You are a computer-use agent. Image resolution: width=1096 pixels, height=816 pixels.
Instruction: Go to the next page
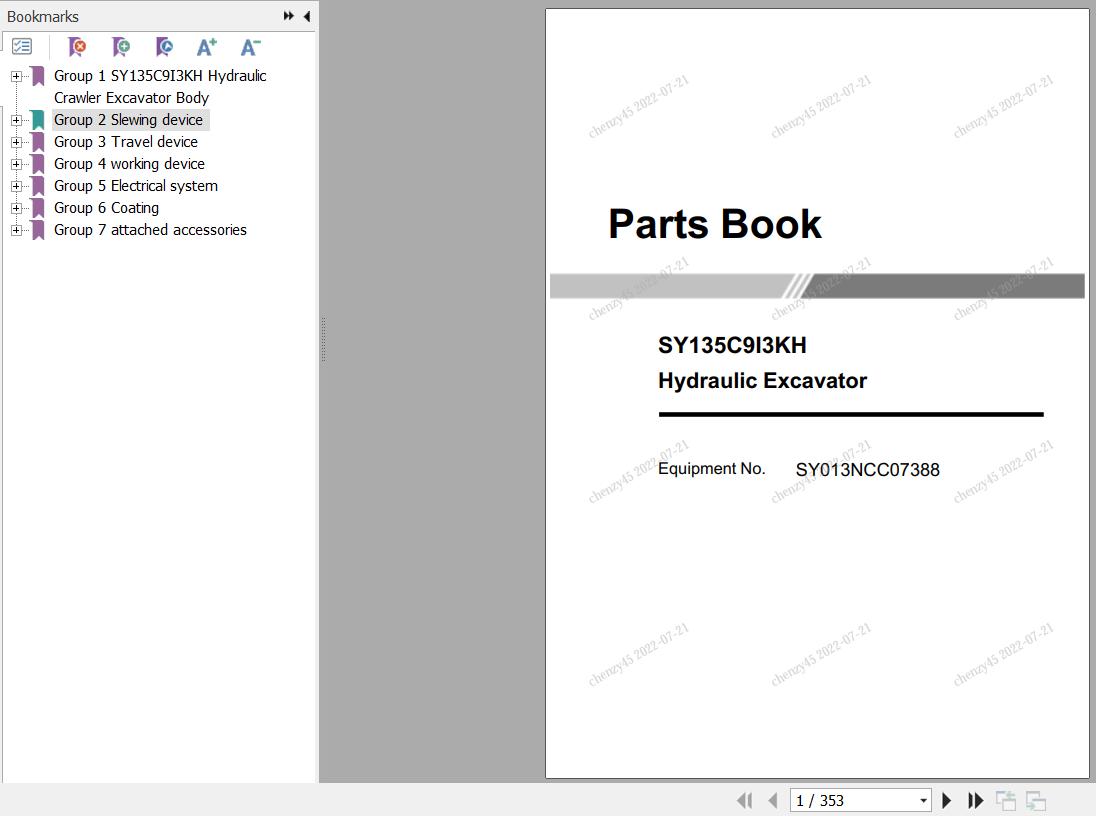[946, 800]
